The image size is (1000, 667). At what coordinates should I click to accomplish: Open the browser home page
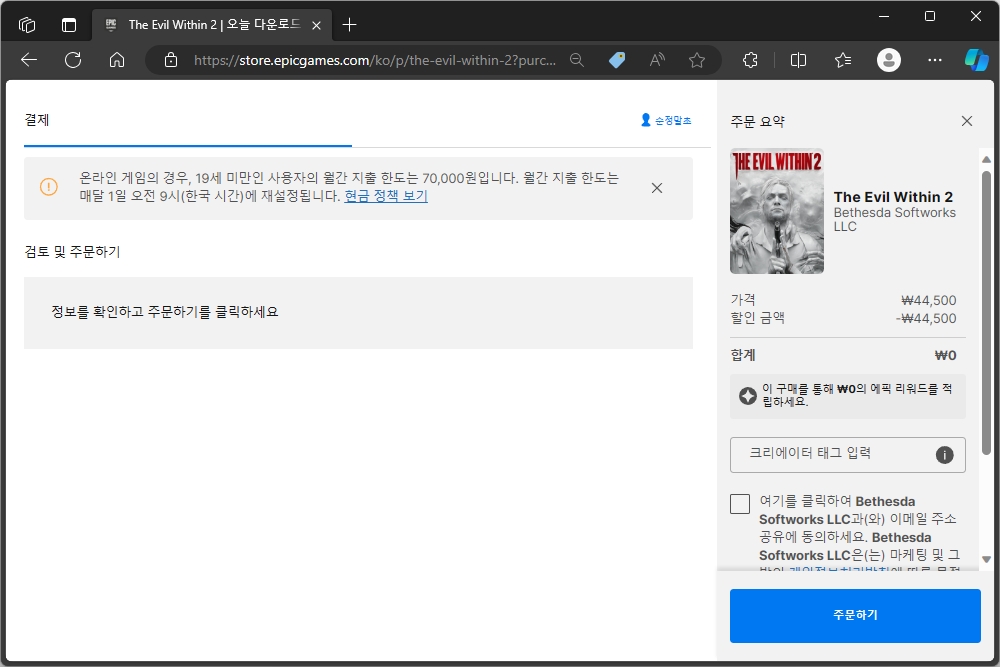coord(117,61)
